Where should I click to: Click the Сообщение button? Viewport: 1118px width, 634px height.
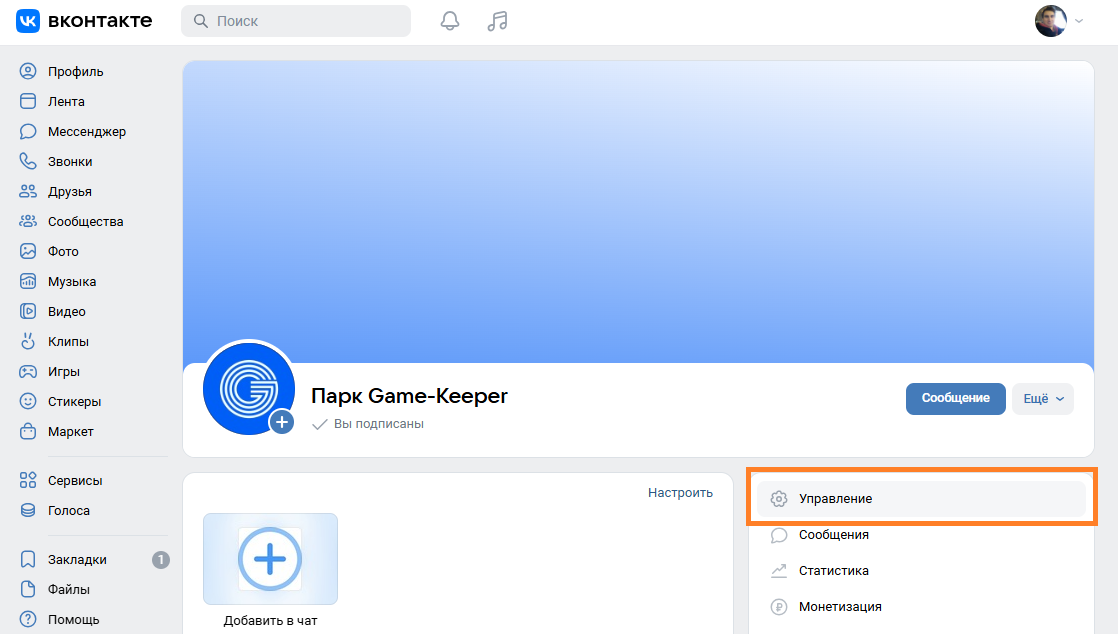click(955, 398)
